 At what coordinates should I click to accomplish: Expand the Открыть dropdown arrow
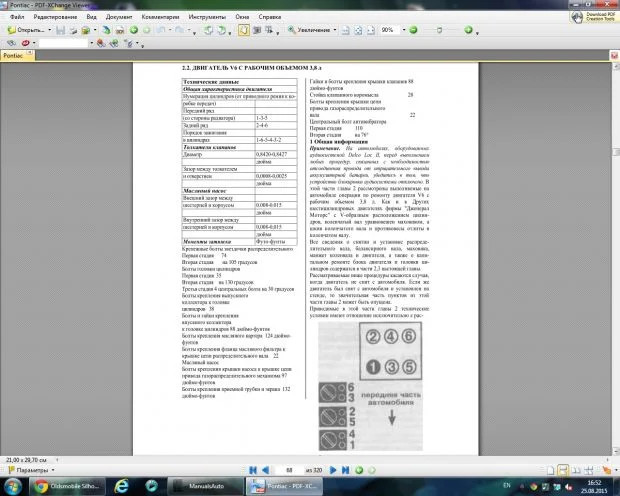pos(49,31)
